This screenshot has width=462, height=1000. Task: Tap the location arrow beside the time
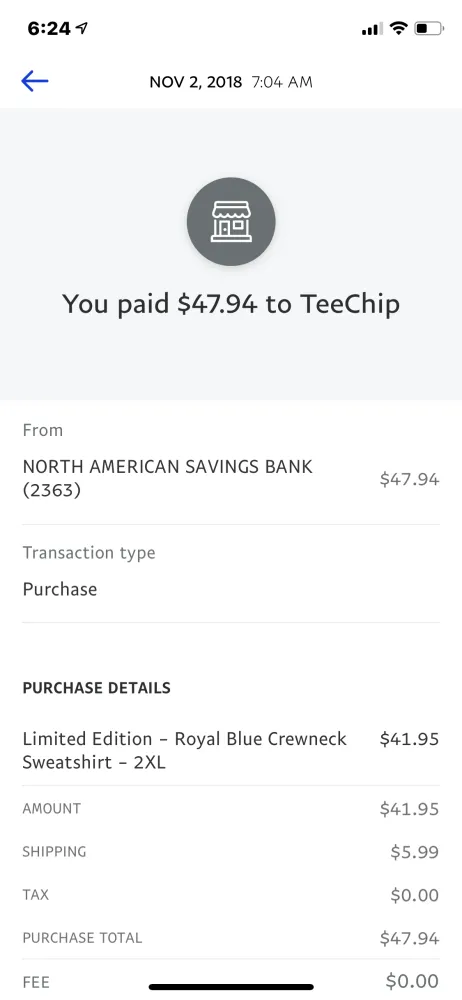coord(81,28)
